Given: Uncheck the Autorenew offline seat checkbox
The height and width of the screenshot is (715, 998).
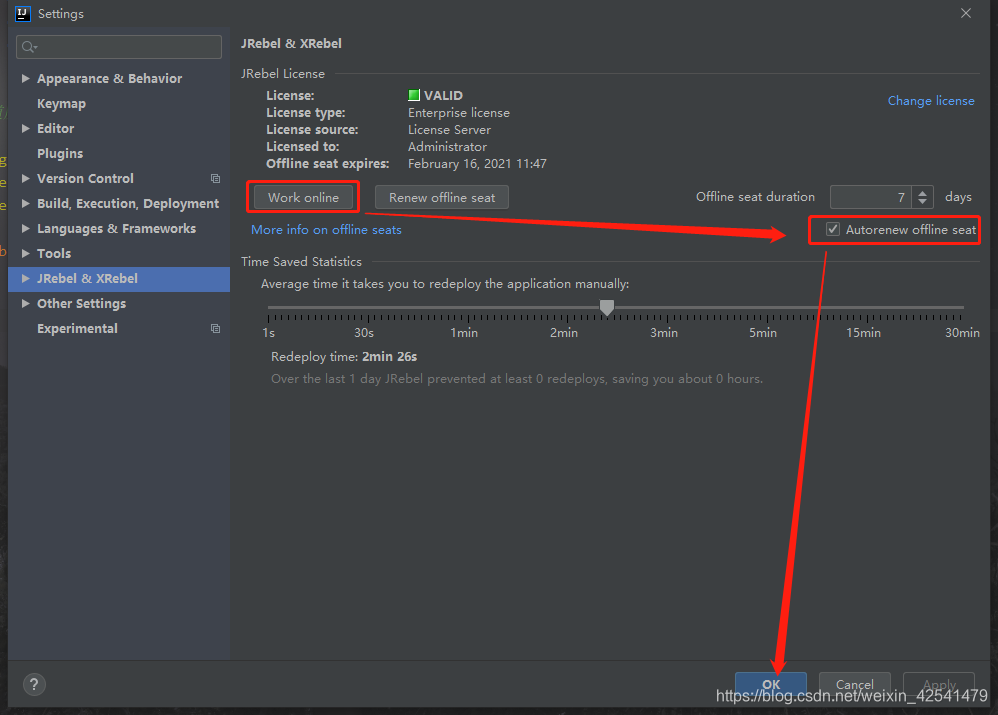Looking at the screenshot, I should [833, 229].
